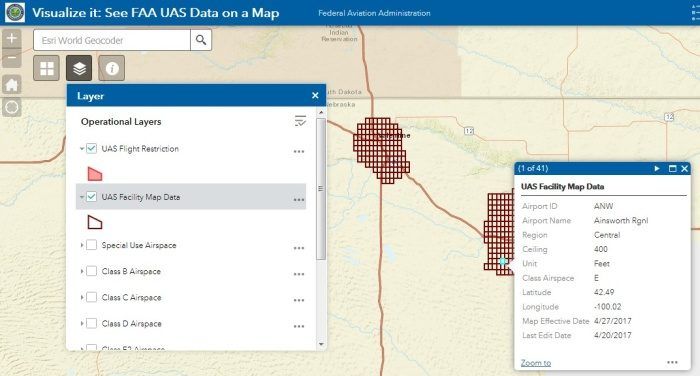Find my location on the map
Image resolution: width=700 pixels, height=376 pixels.
[12, 107]
